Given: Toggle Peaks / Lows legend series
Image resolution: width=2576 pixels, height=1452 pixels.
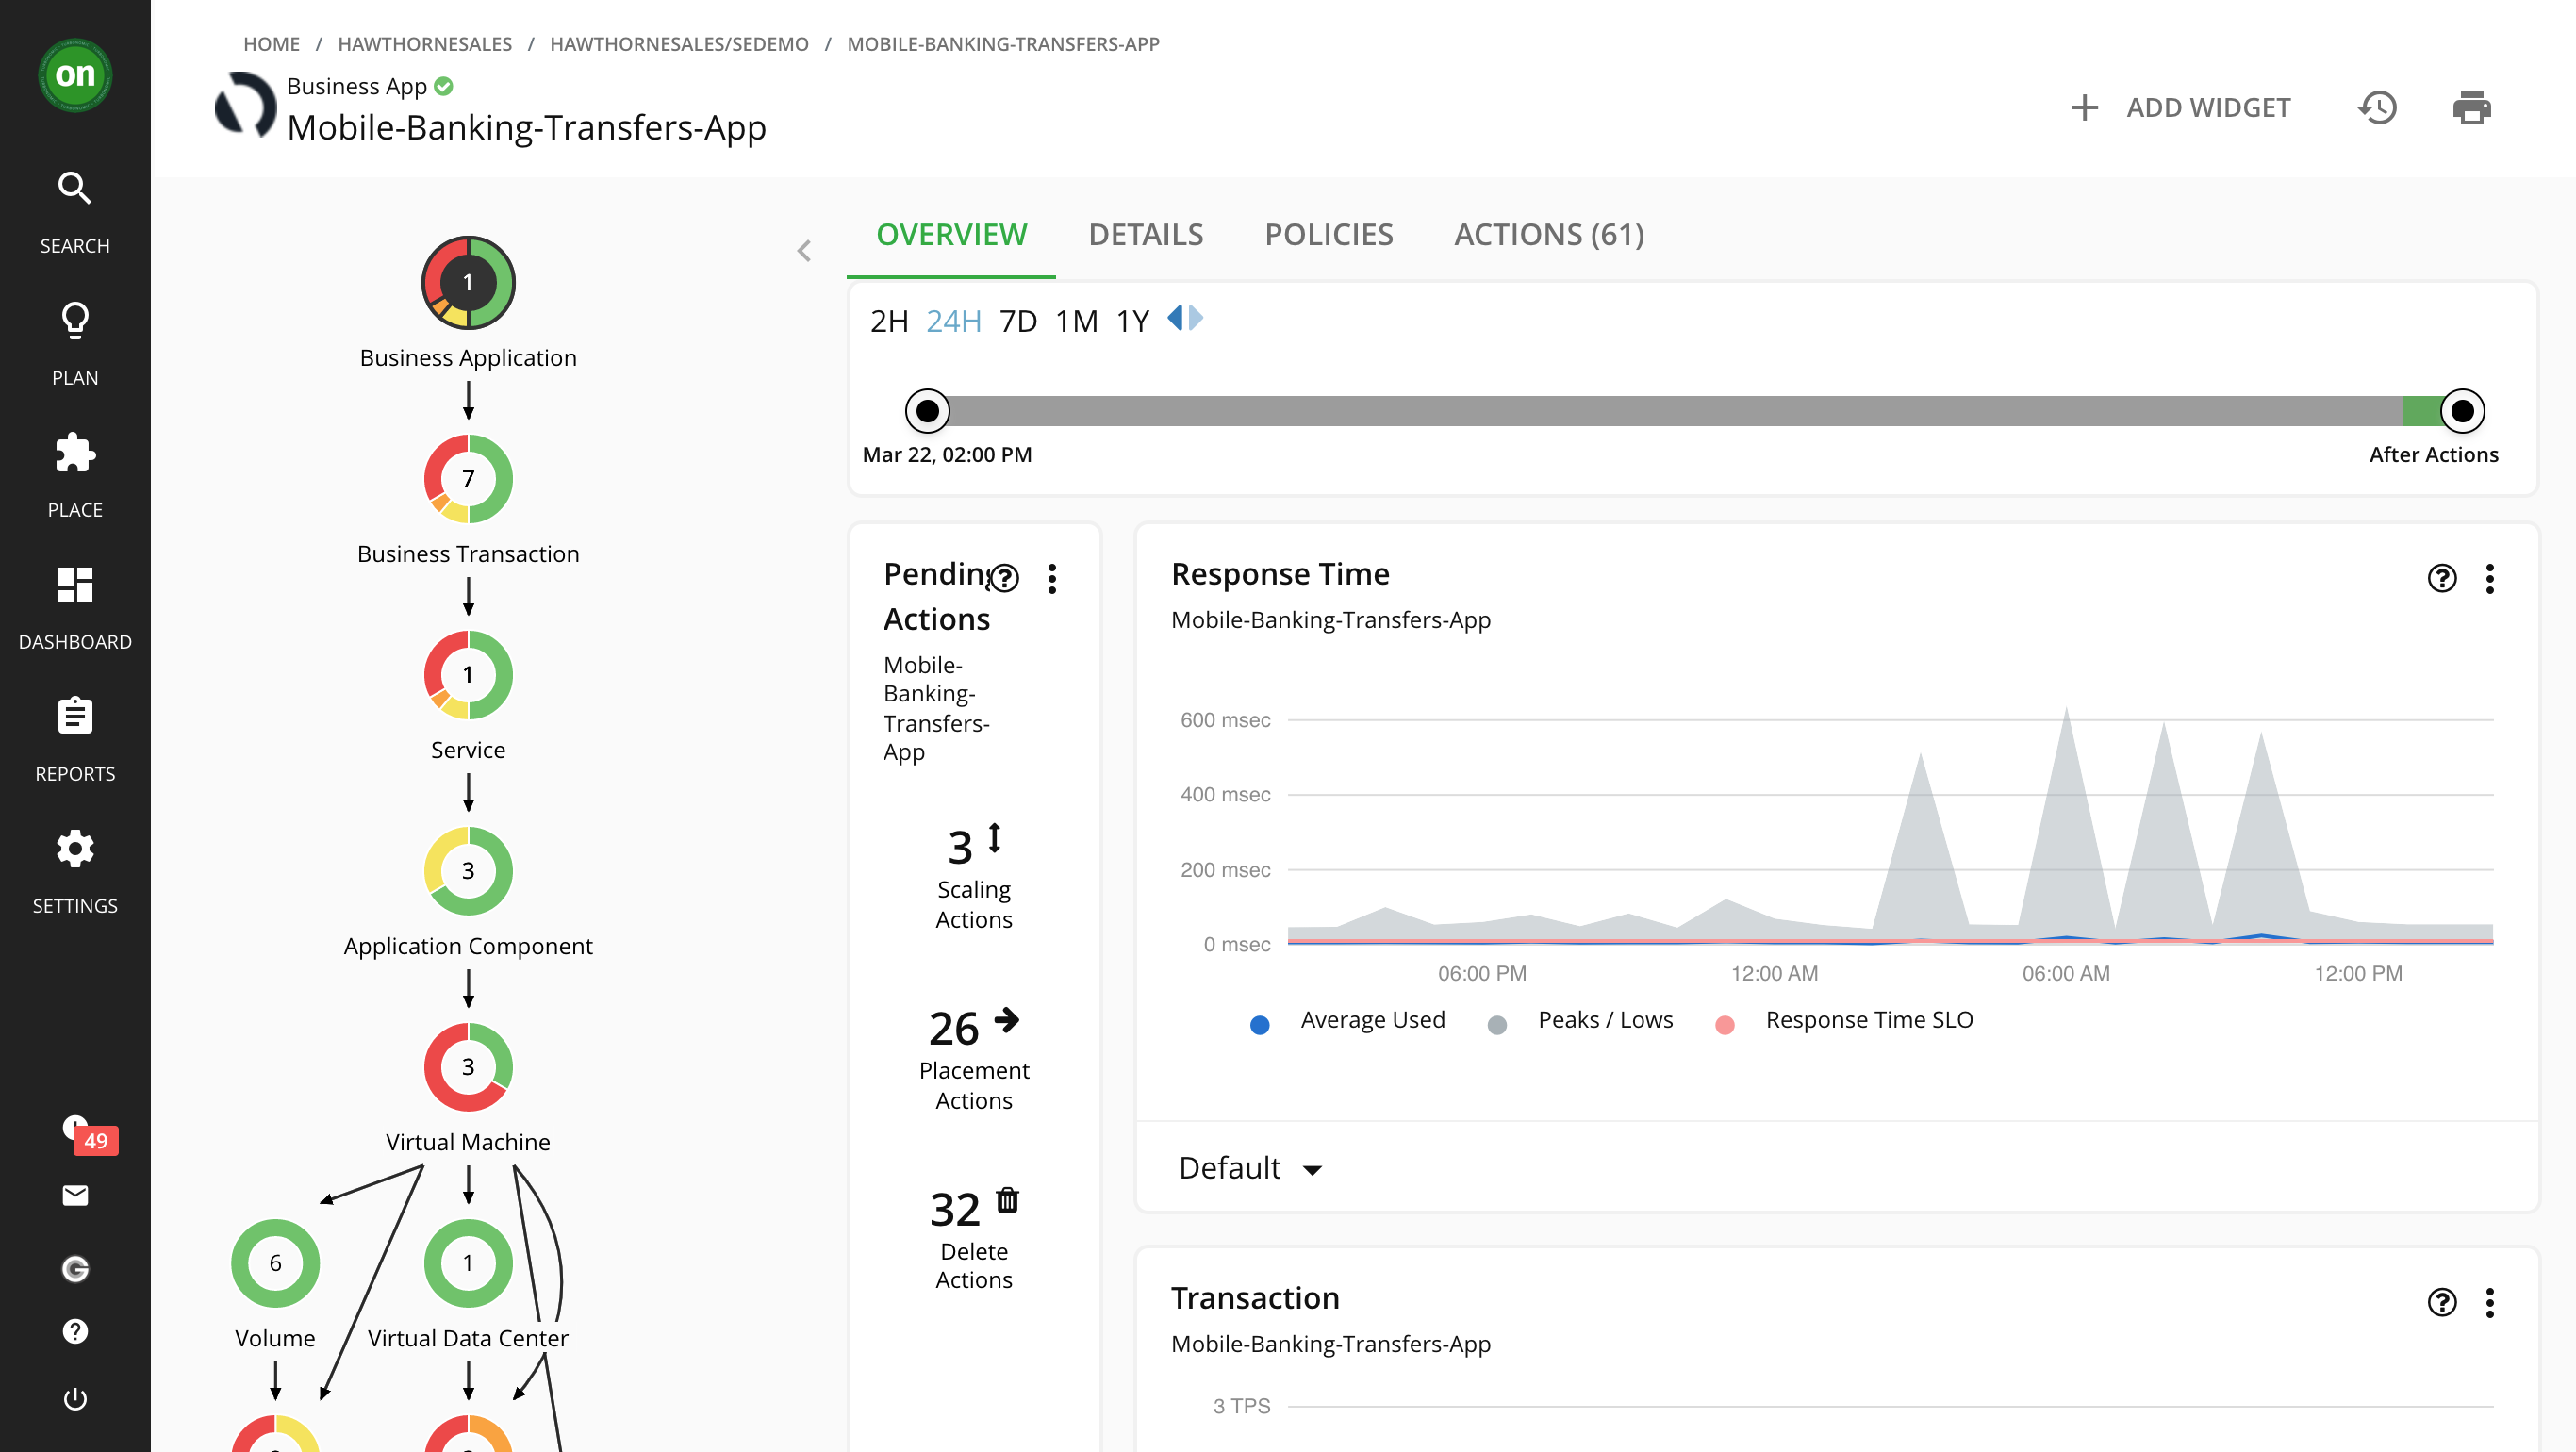Looking at the screenshot, I should (x=1604, y=1020).
